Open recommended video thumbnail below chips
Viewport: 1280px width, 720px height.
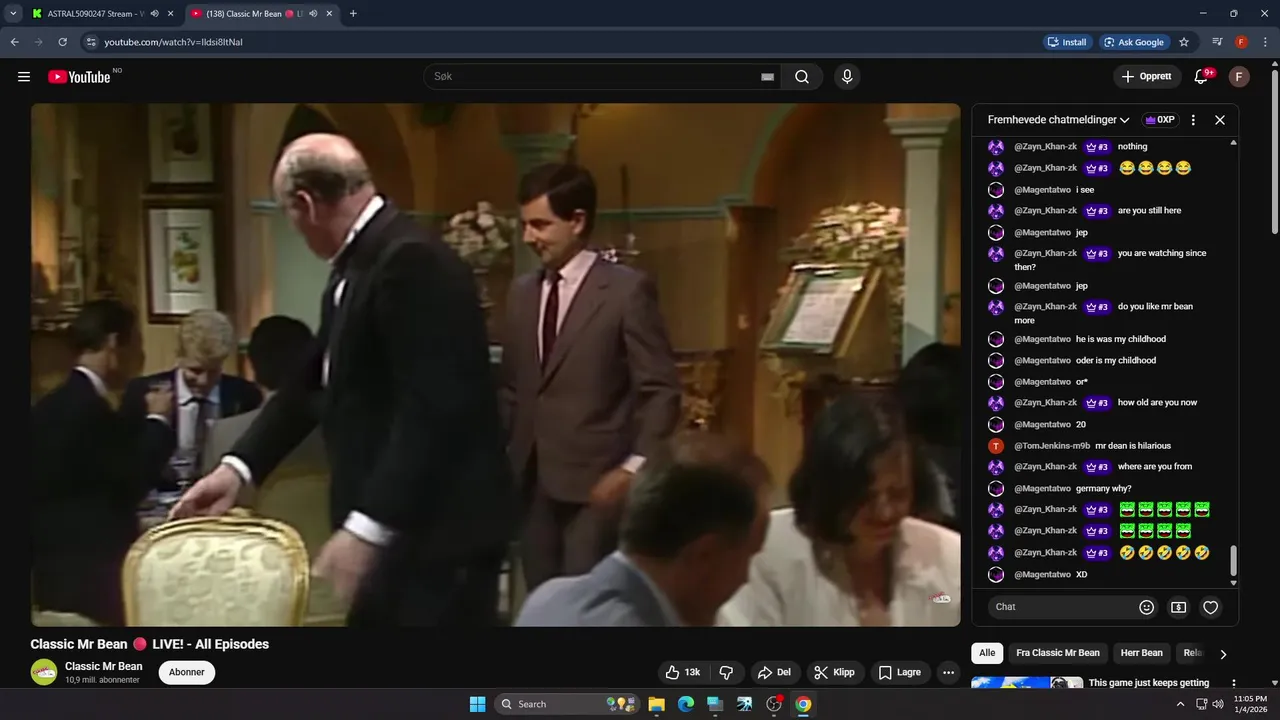coord(1027,683)
